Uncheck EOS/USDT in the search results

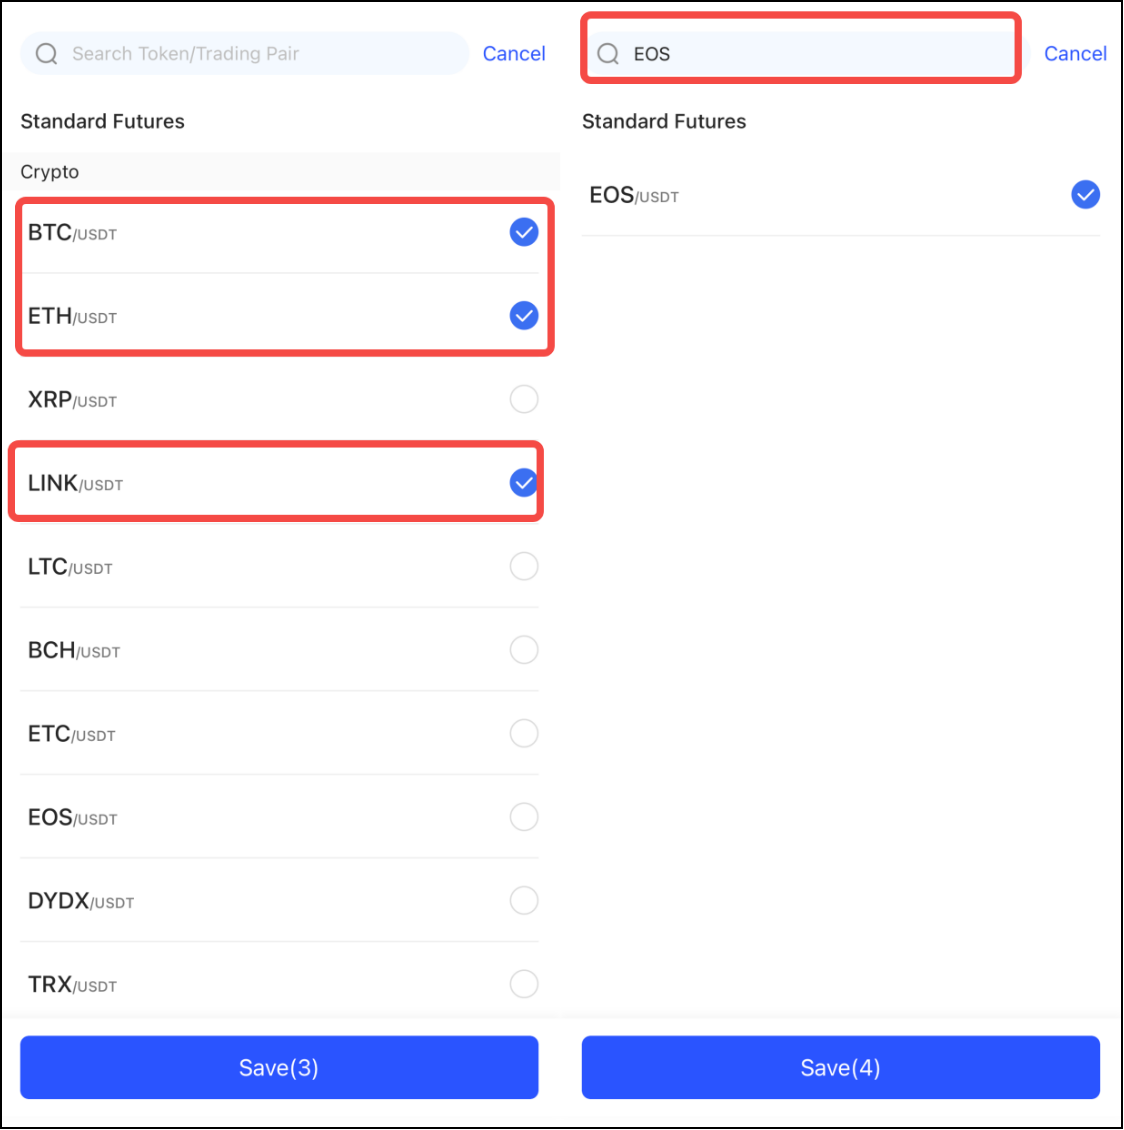coord(1085,194)
